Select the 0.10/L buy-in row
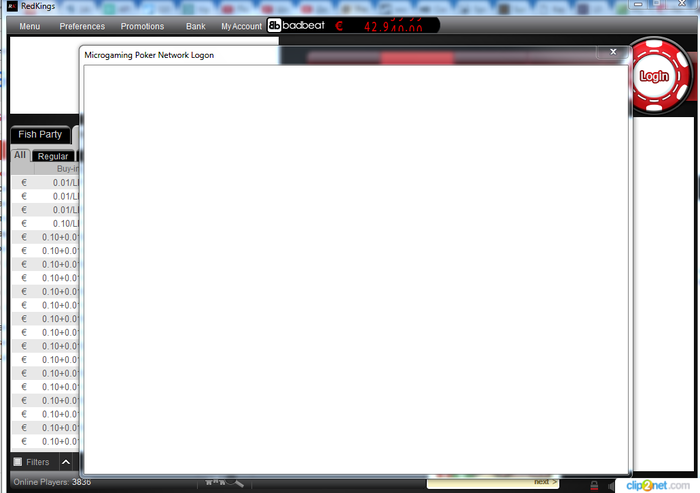 (x=45, y=223)
